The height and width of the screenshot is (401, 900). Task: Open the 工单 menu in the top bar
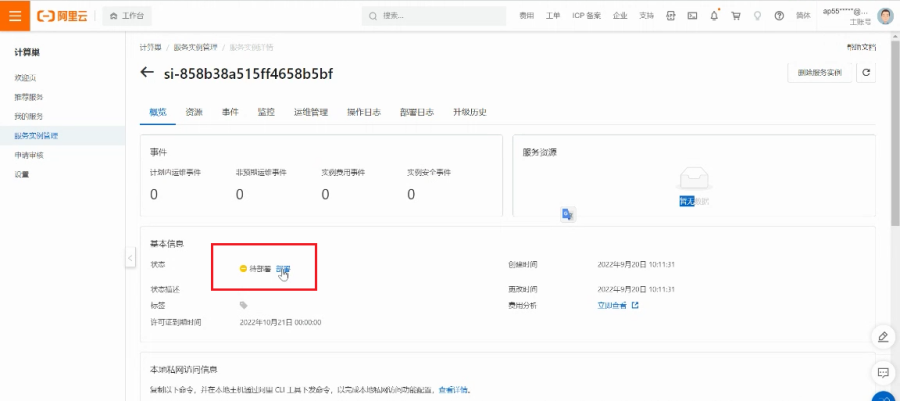click(x=553, y=16)
